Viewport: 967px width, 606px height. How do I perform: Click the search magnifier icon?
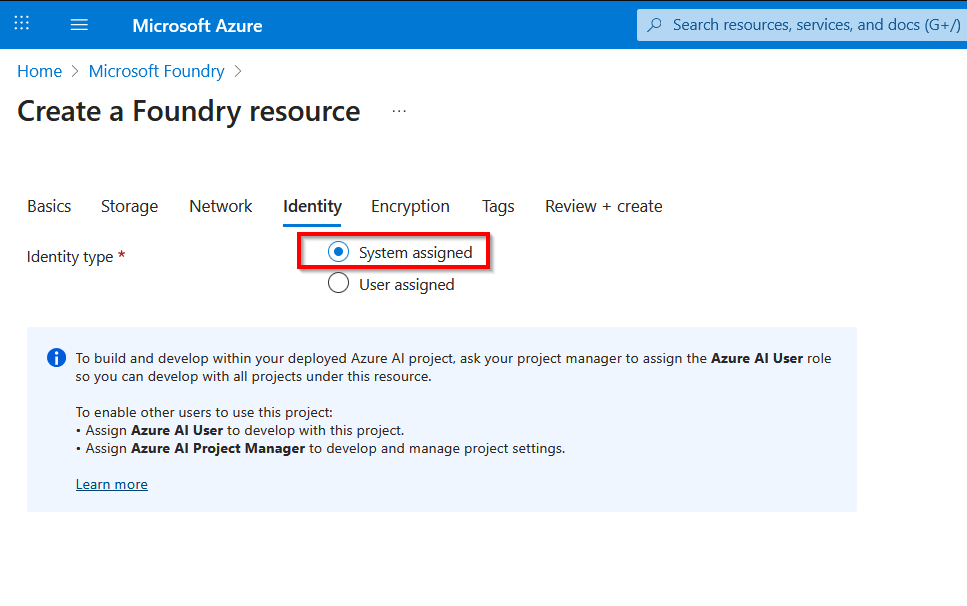coord(655,25)
